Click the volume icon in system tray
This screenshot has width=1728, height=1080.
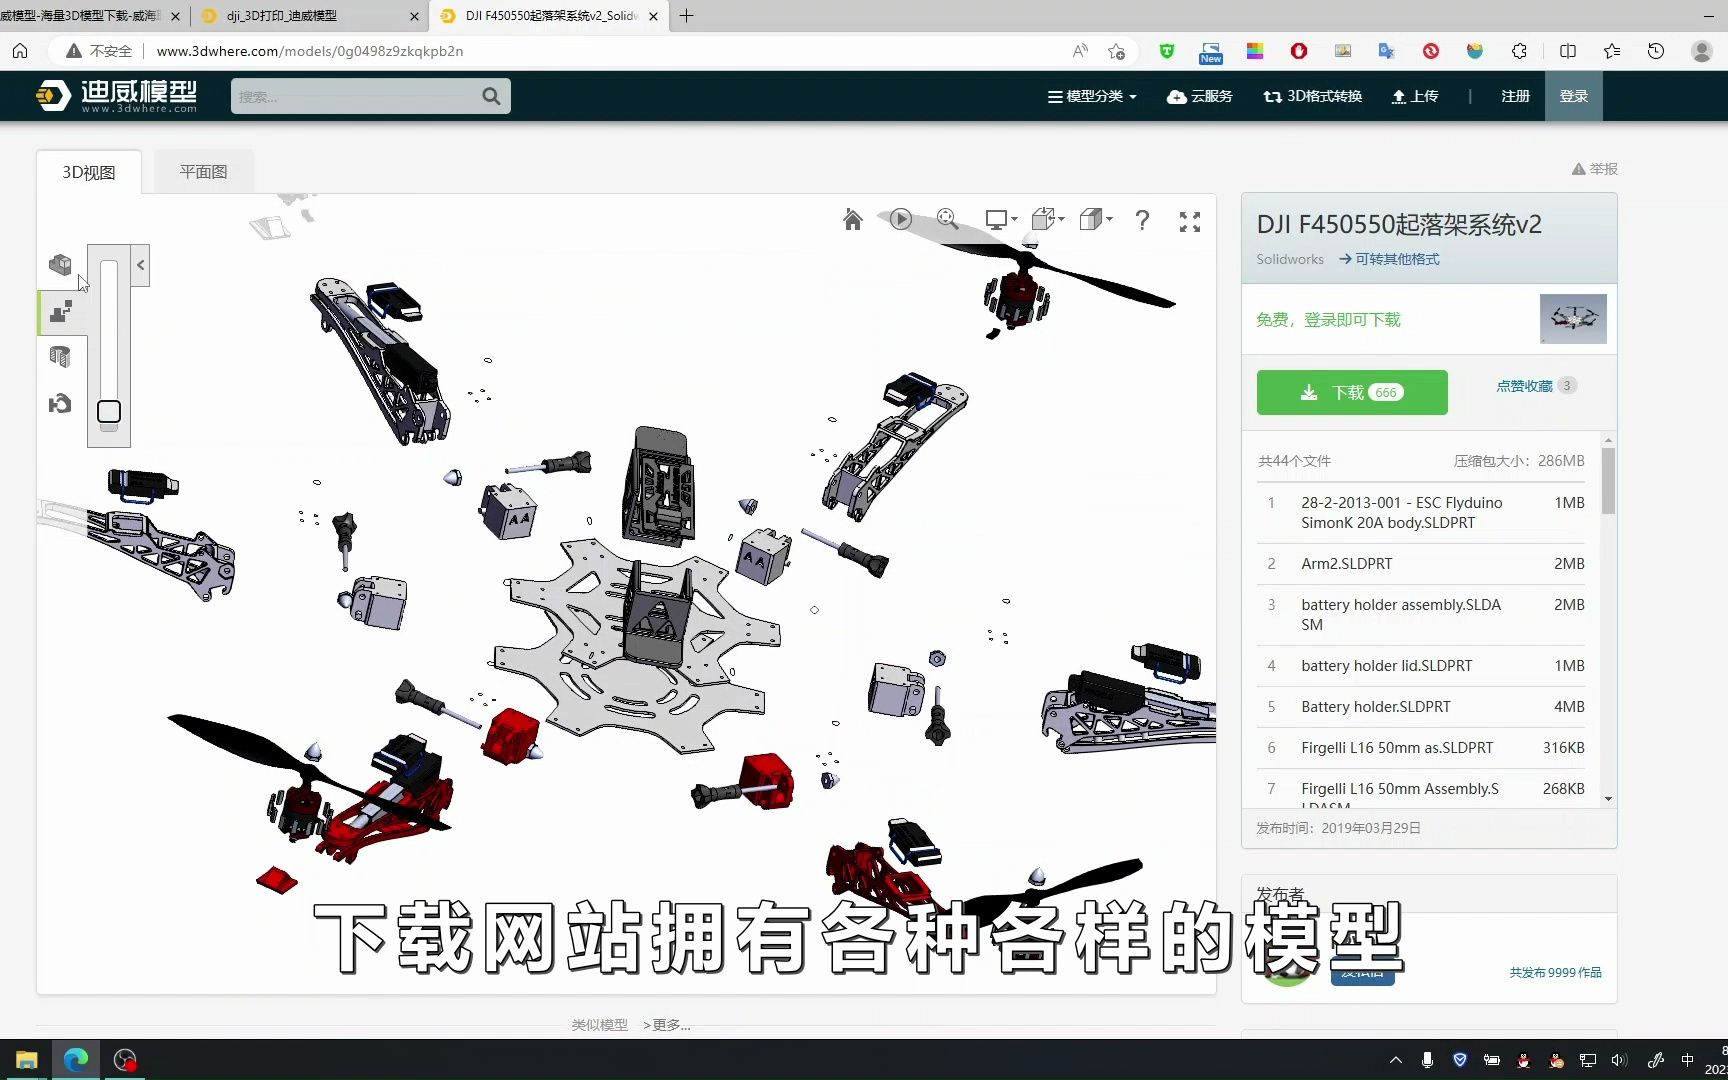click(x=1619, y=1060)
